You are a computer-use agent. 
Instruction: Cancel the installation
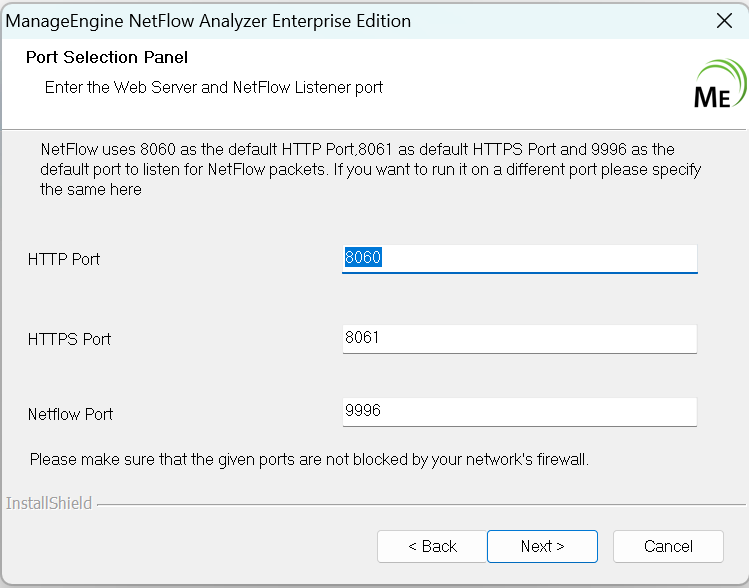pyautogui.click(x=668, y=546)
